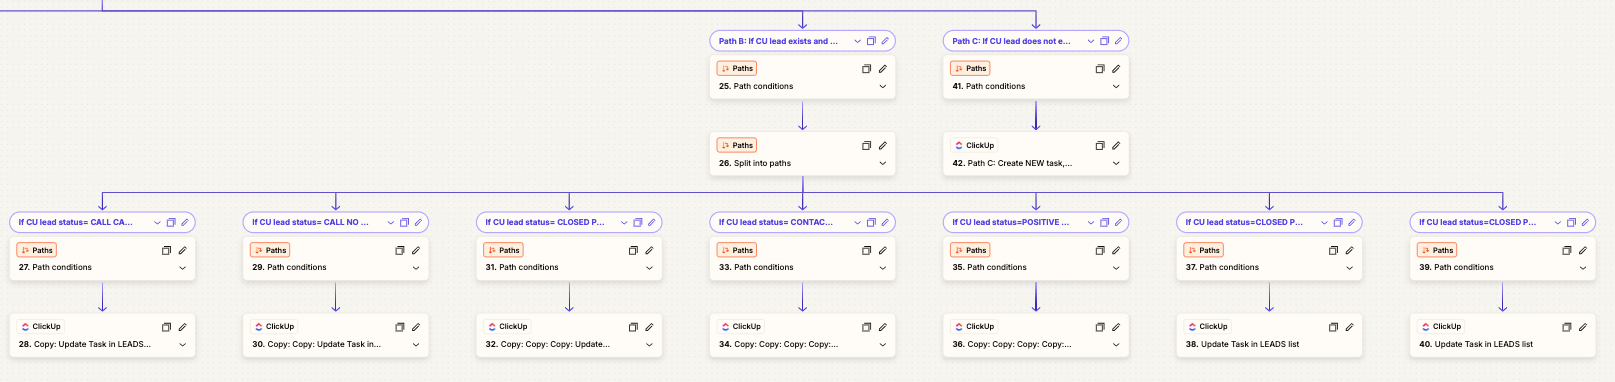Viewport: 1615px width, 382px height.
Task: Edit step 41 Path conditions pencil icon
Action: [x=1116, y=69]
